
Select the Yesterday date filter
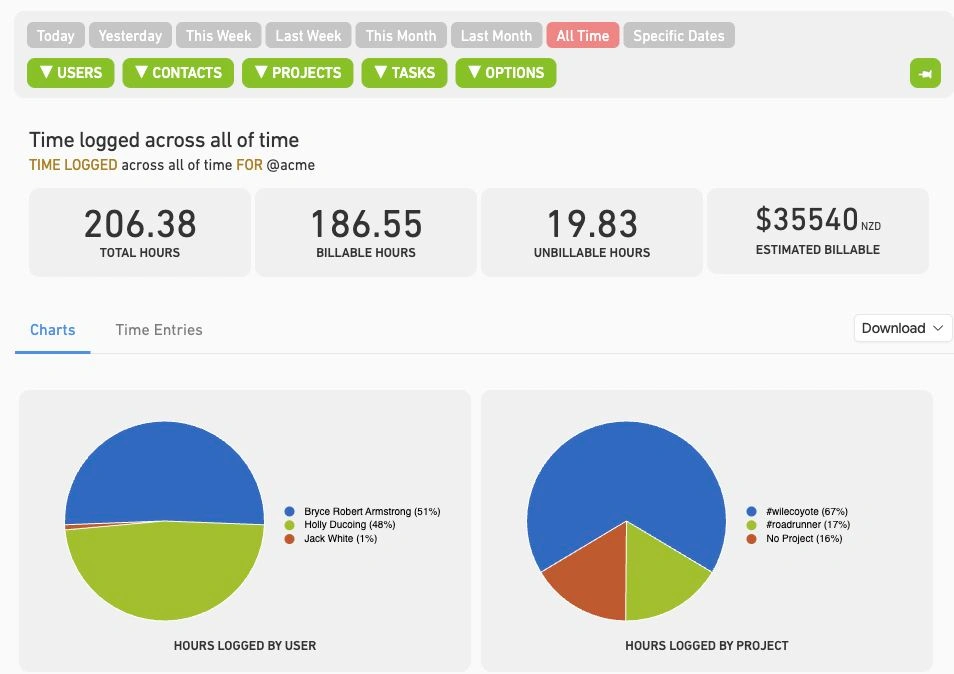point(130,35)
